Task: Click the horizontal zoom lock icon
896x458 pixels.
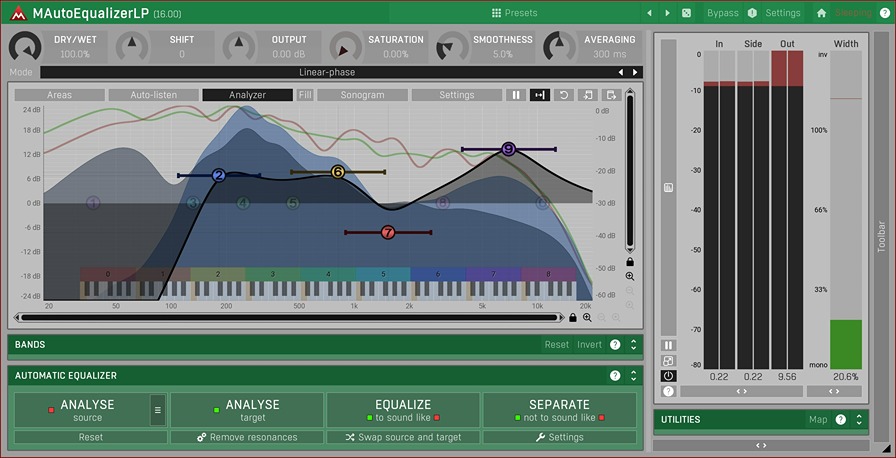Action: click(573, 318)
